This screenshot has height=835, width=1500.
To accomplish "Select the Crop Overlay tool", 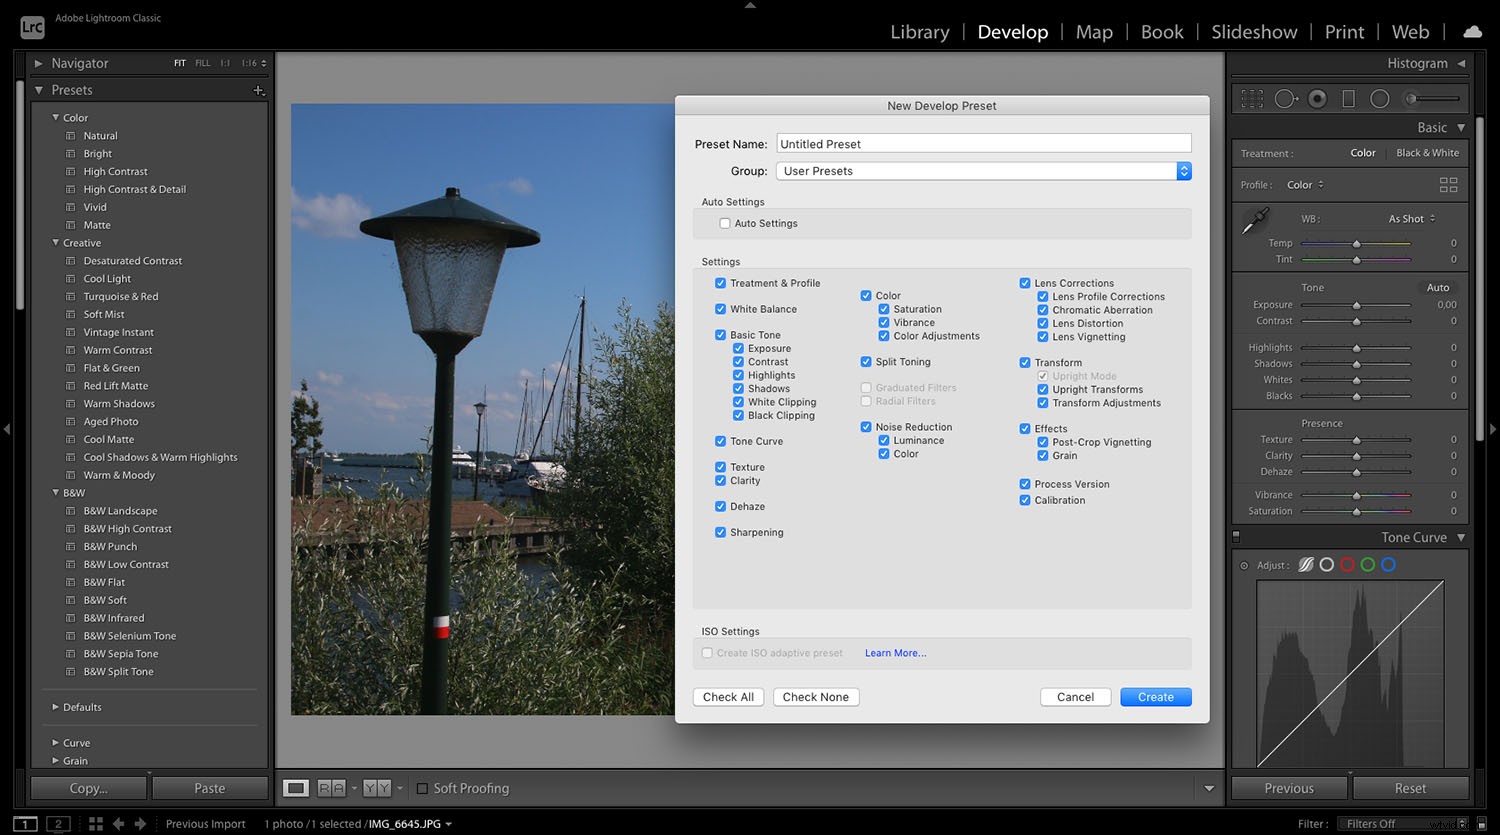I will (x=1251, y=98).
